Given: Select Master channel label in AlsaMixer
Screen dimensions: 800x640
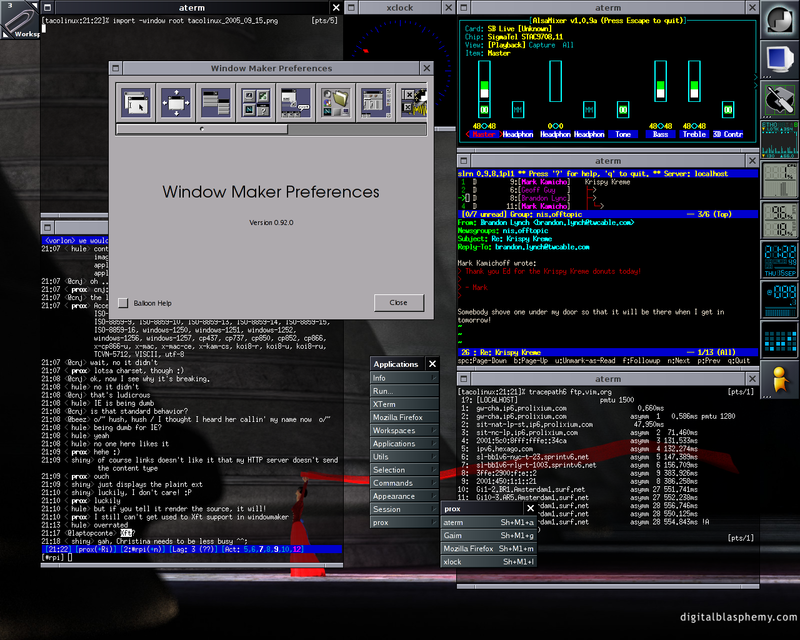Looking at the screenshot, I should coord(483,134).
